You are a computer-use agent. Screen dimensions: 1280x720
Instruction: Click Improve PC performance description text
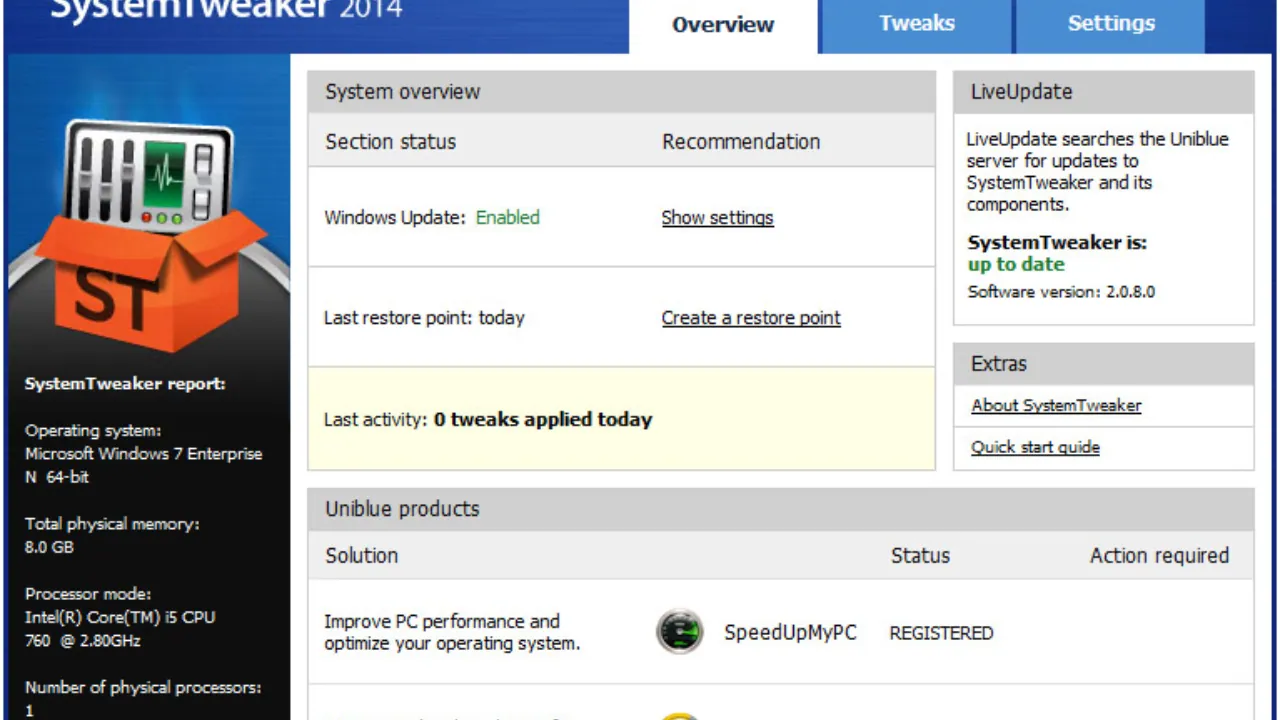coord(452,632)
